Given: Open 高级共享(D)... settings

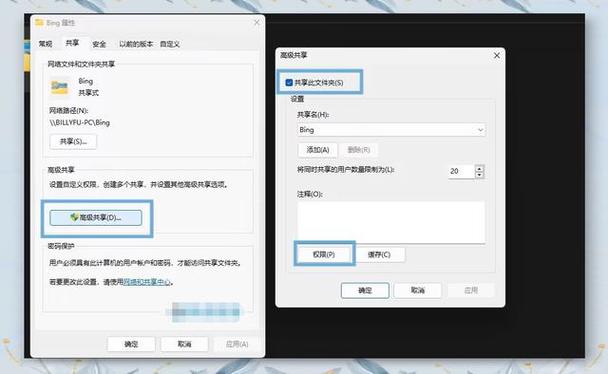Looking at the screenshot, I should pyautogui.click(x=96, y=218).
